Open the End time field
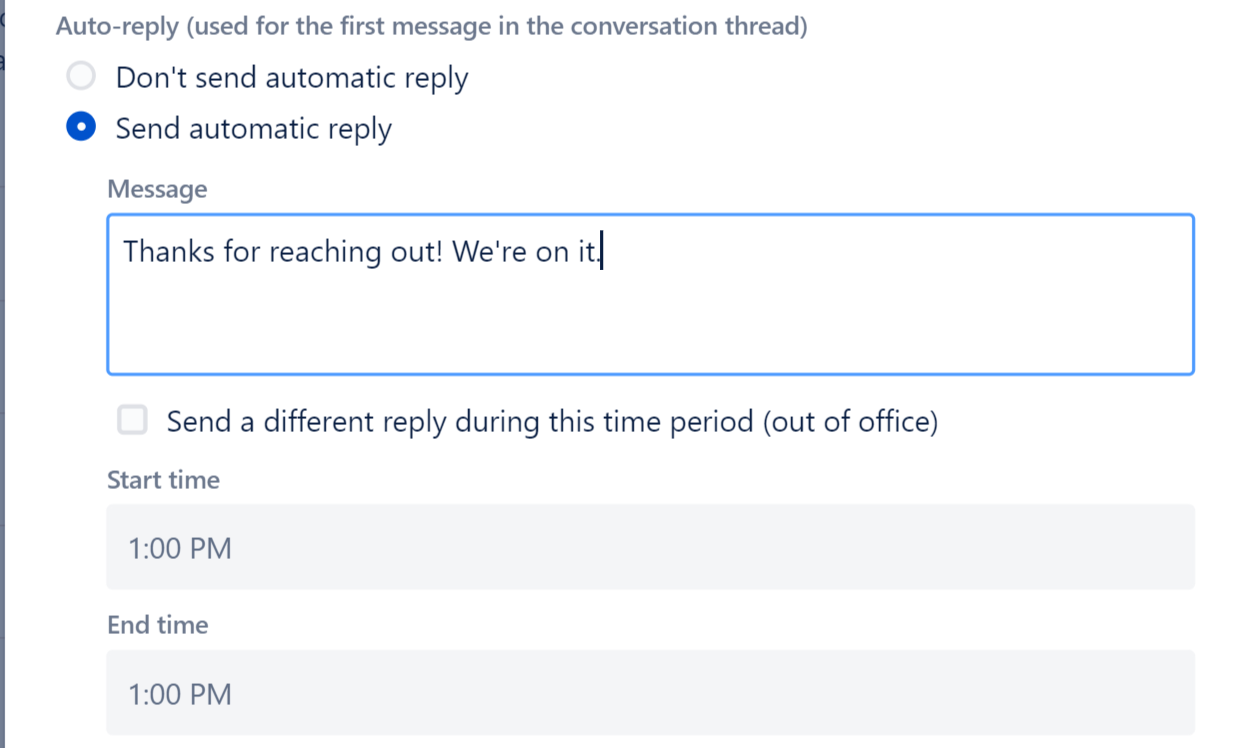Image resolution: width=1243 pixels, height=748 pixels. click(650, 693)
